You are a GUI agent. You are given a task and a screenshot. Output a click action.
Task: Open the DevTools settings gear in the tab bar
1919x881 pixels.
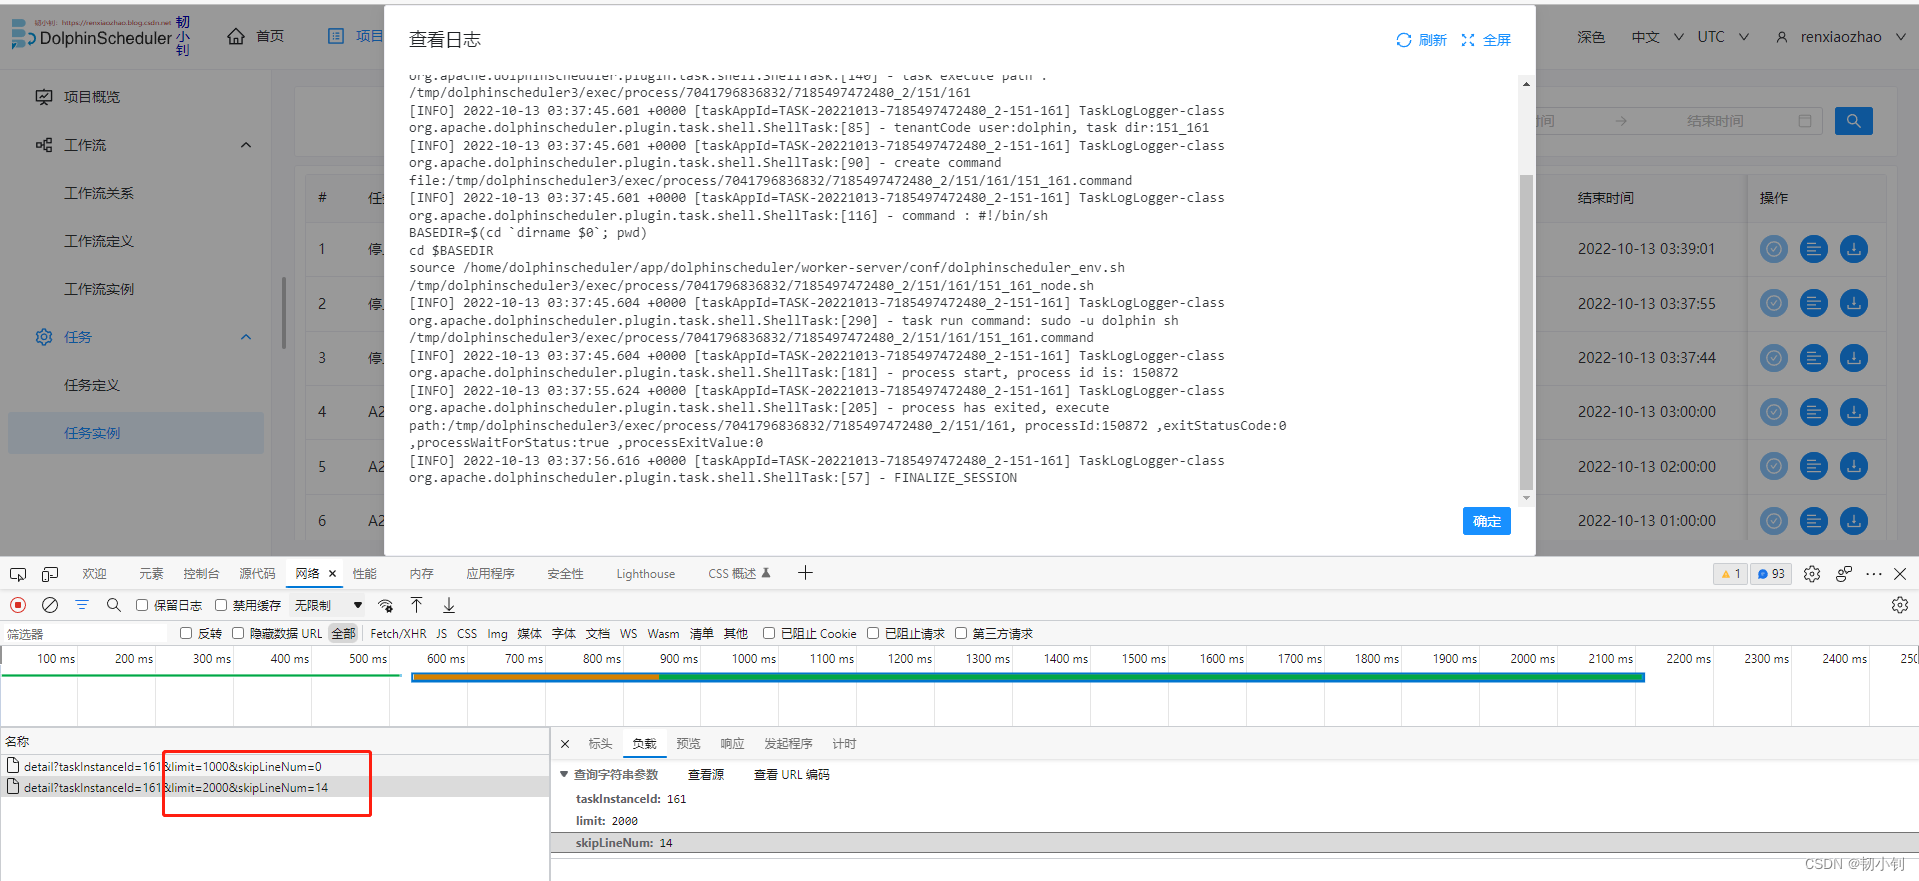click(1812, 574)
